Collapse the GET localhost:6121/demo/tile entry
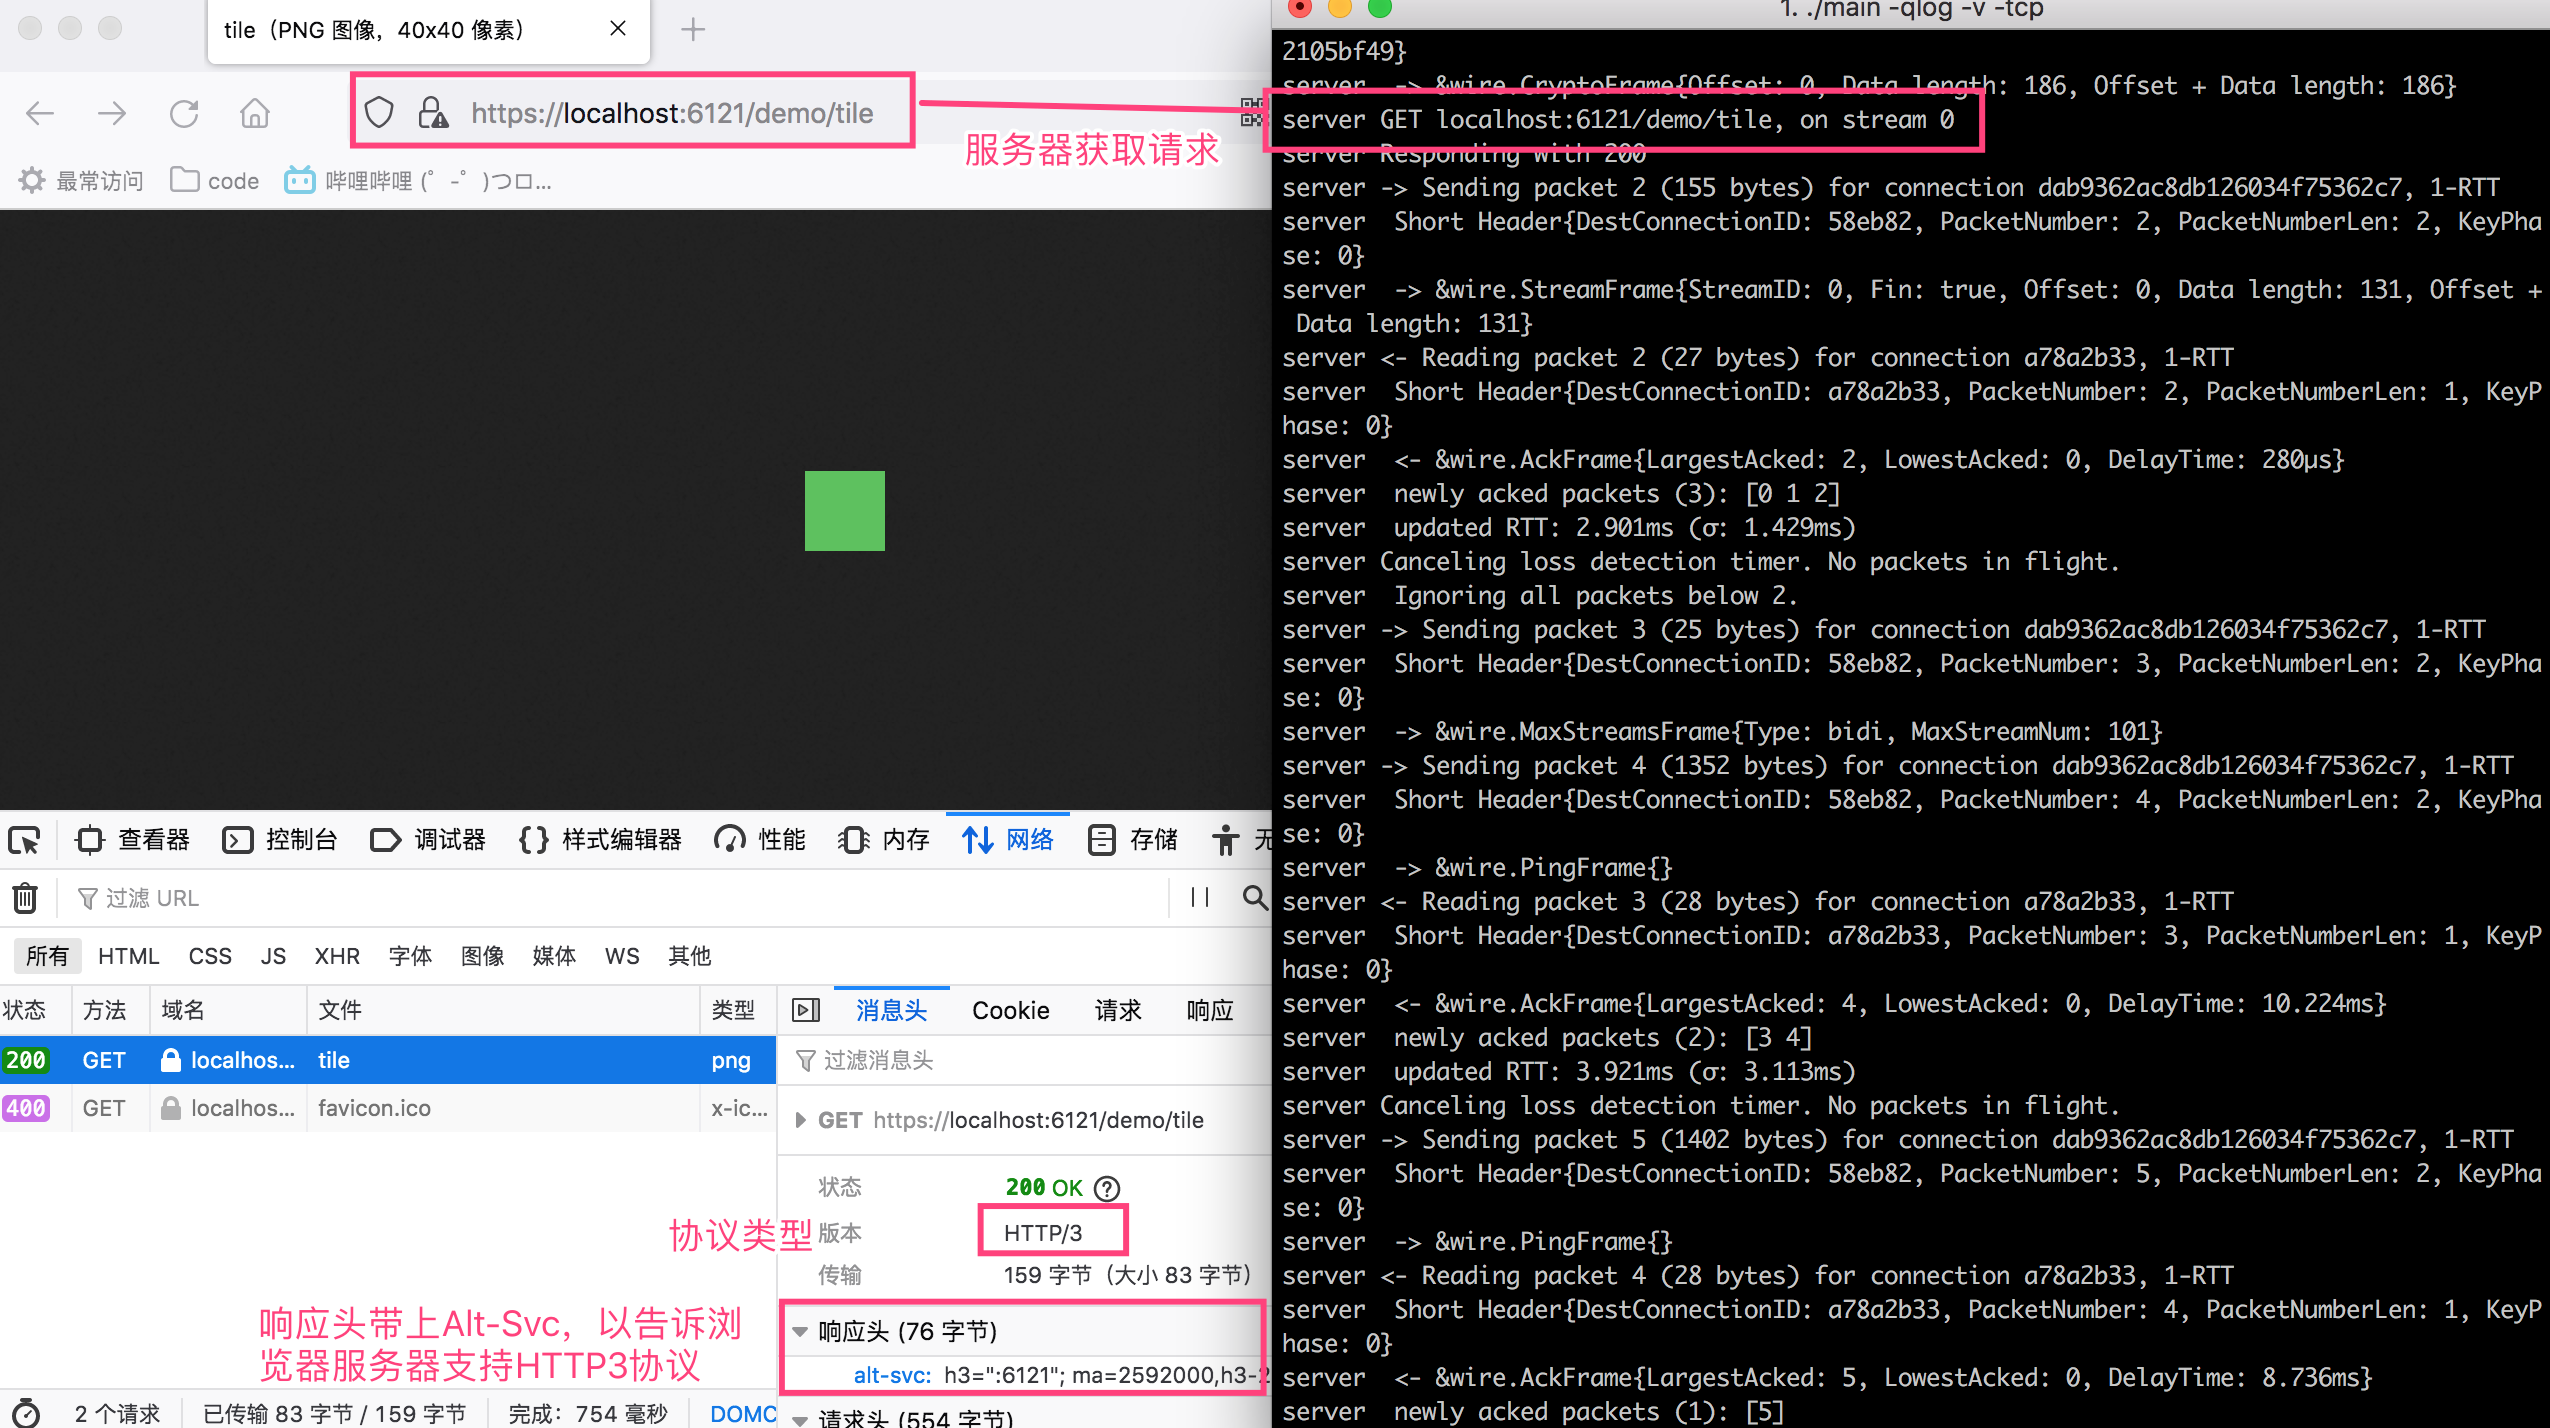2550x1428 pixels. pyautogui.click(x=800, y=1120)
